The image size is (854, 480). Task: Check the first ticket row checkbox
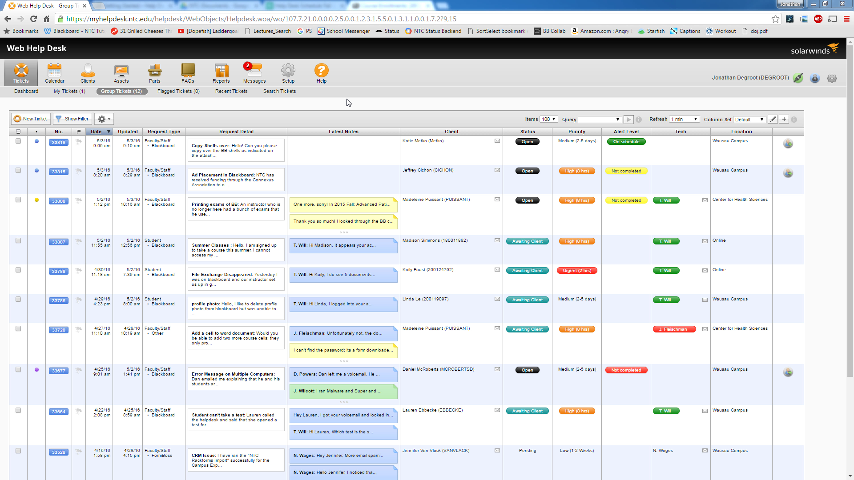[18, 142]
